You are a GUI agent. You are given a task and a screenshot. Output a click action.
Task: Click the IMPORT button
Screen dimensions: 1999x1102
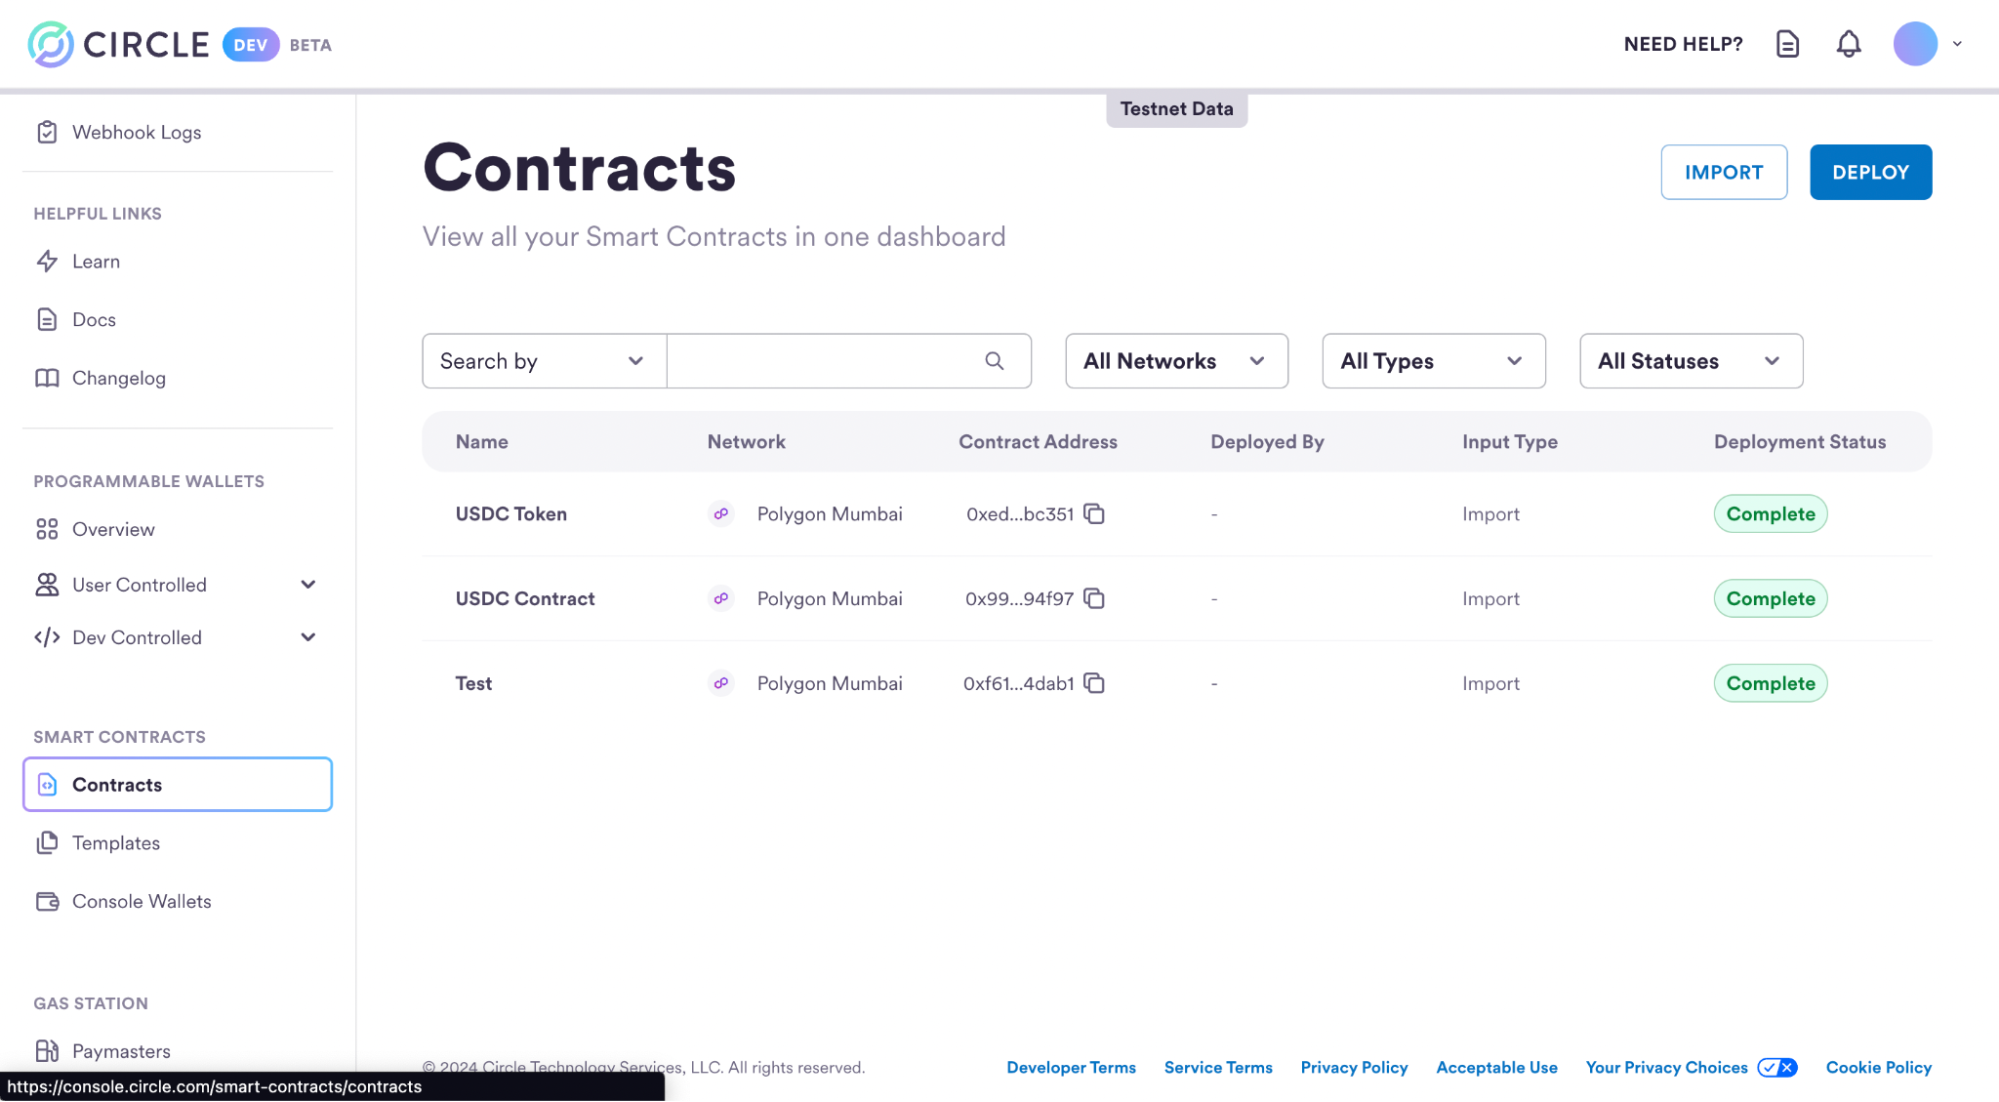1723,172
